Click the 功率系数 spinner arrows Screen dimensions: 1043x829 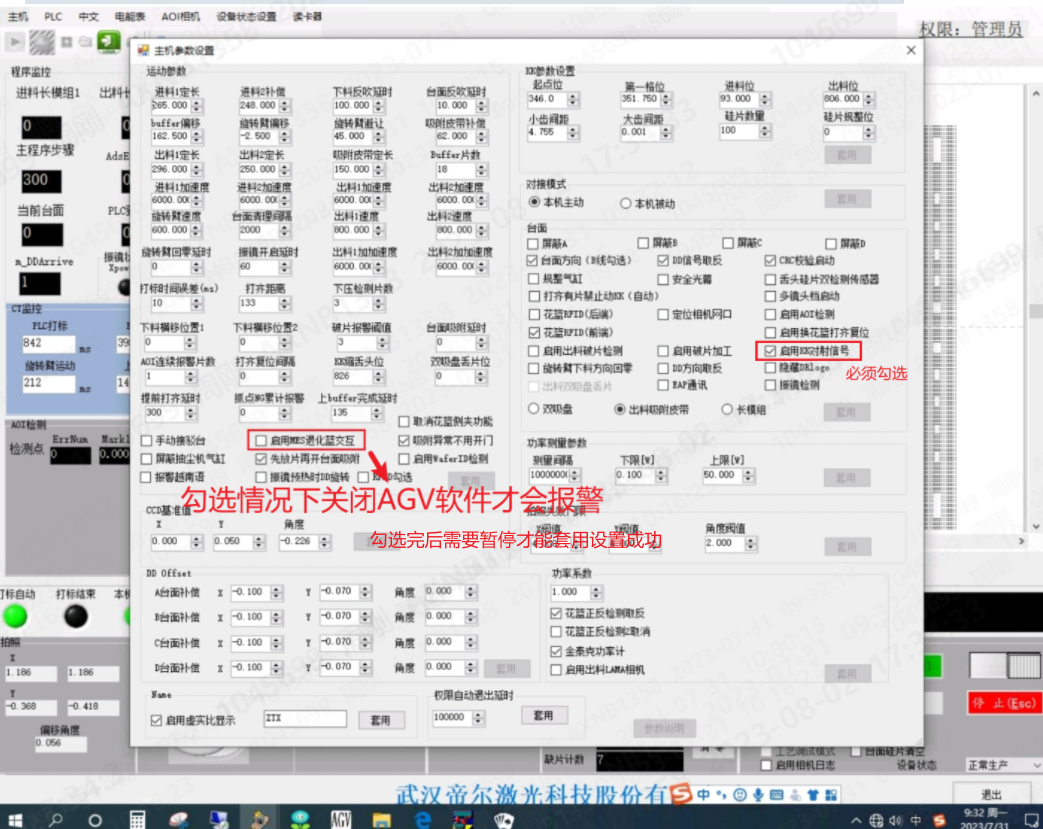(596, 592)
